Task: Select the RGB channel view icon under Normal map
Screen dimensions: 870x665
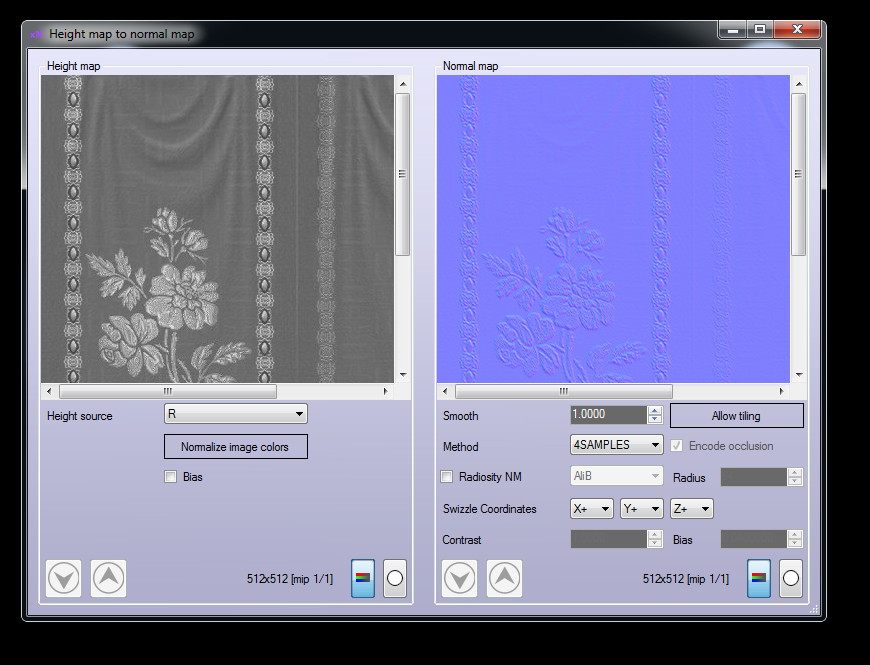Action: pyautogui.click(x=759, y=578)
